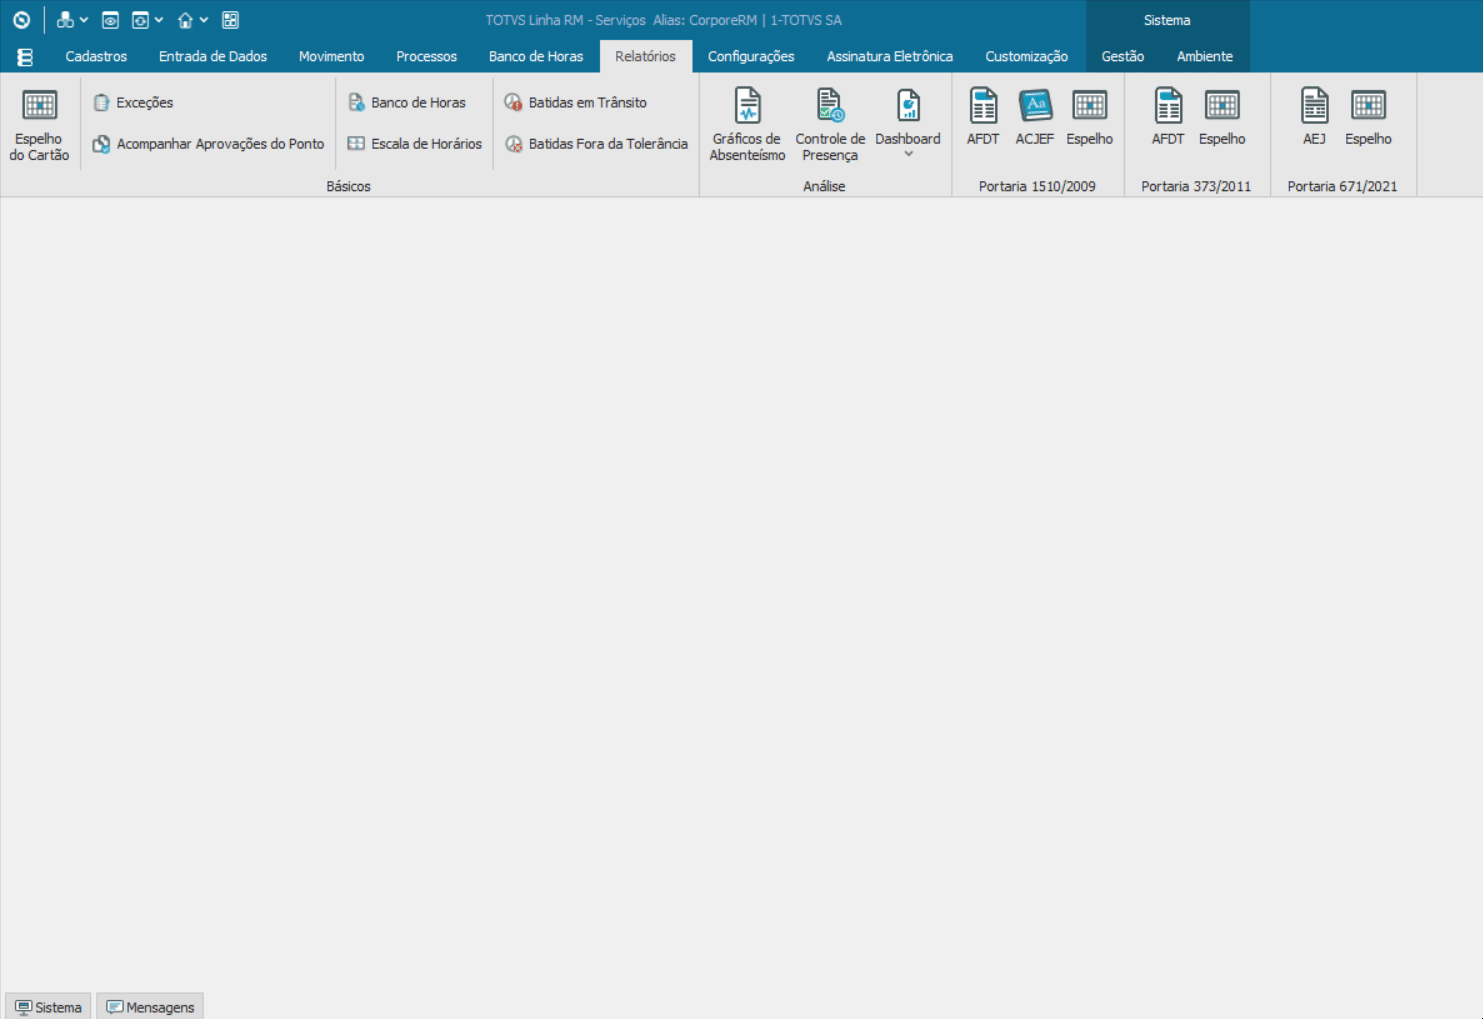1483x1019 pixels.
Task: Select the Movimento ribbon tab
Action: tap(331, 57)
